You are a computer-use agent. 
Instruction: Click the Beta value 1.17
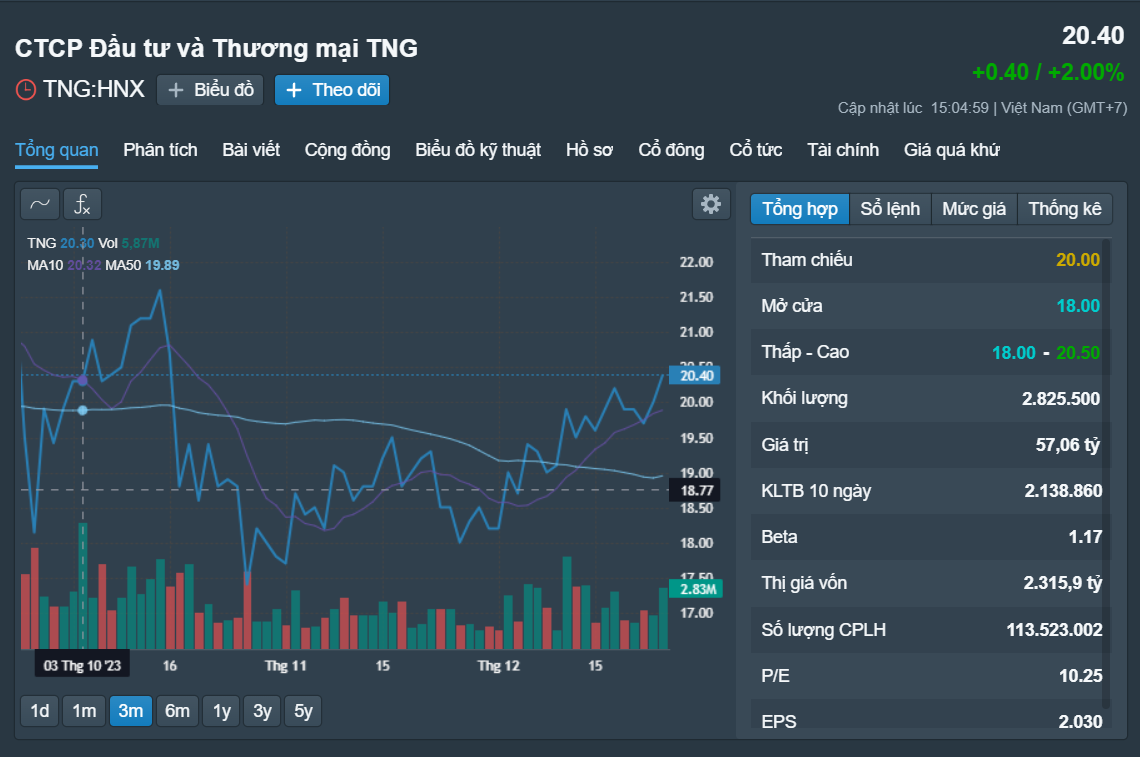click(1085, 537)
